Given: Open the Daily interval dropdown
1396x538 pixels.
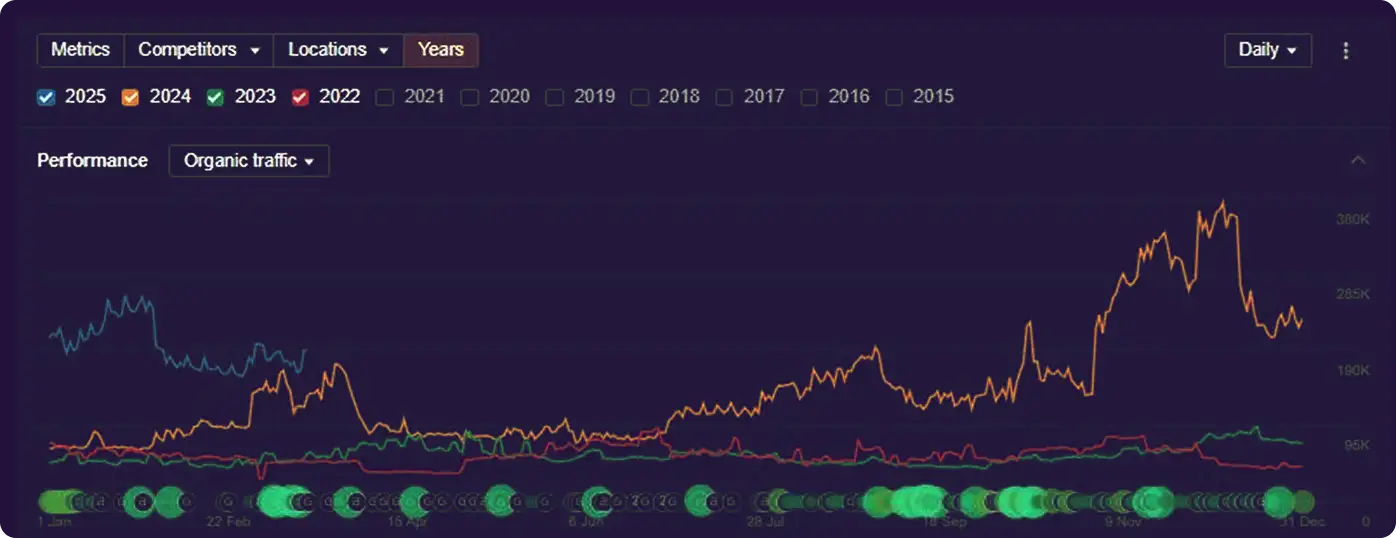Looking at the screenshot, I should tap(1267, 50).
